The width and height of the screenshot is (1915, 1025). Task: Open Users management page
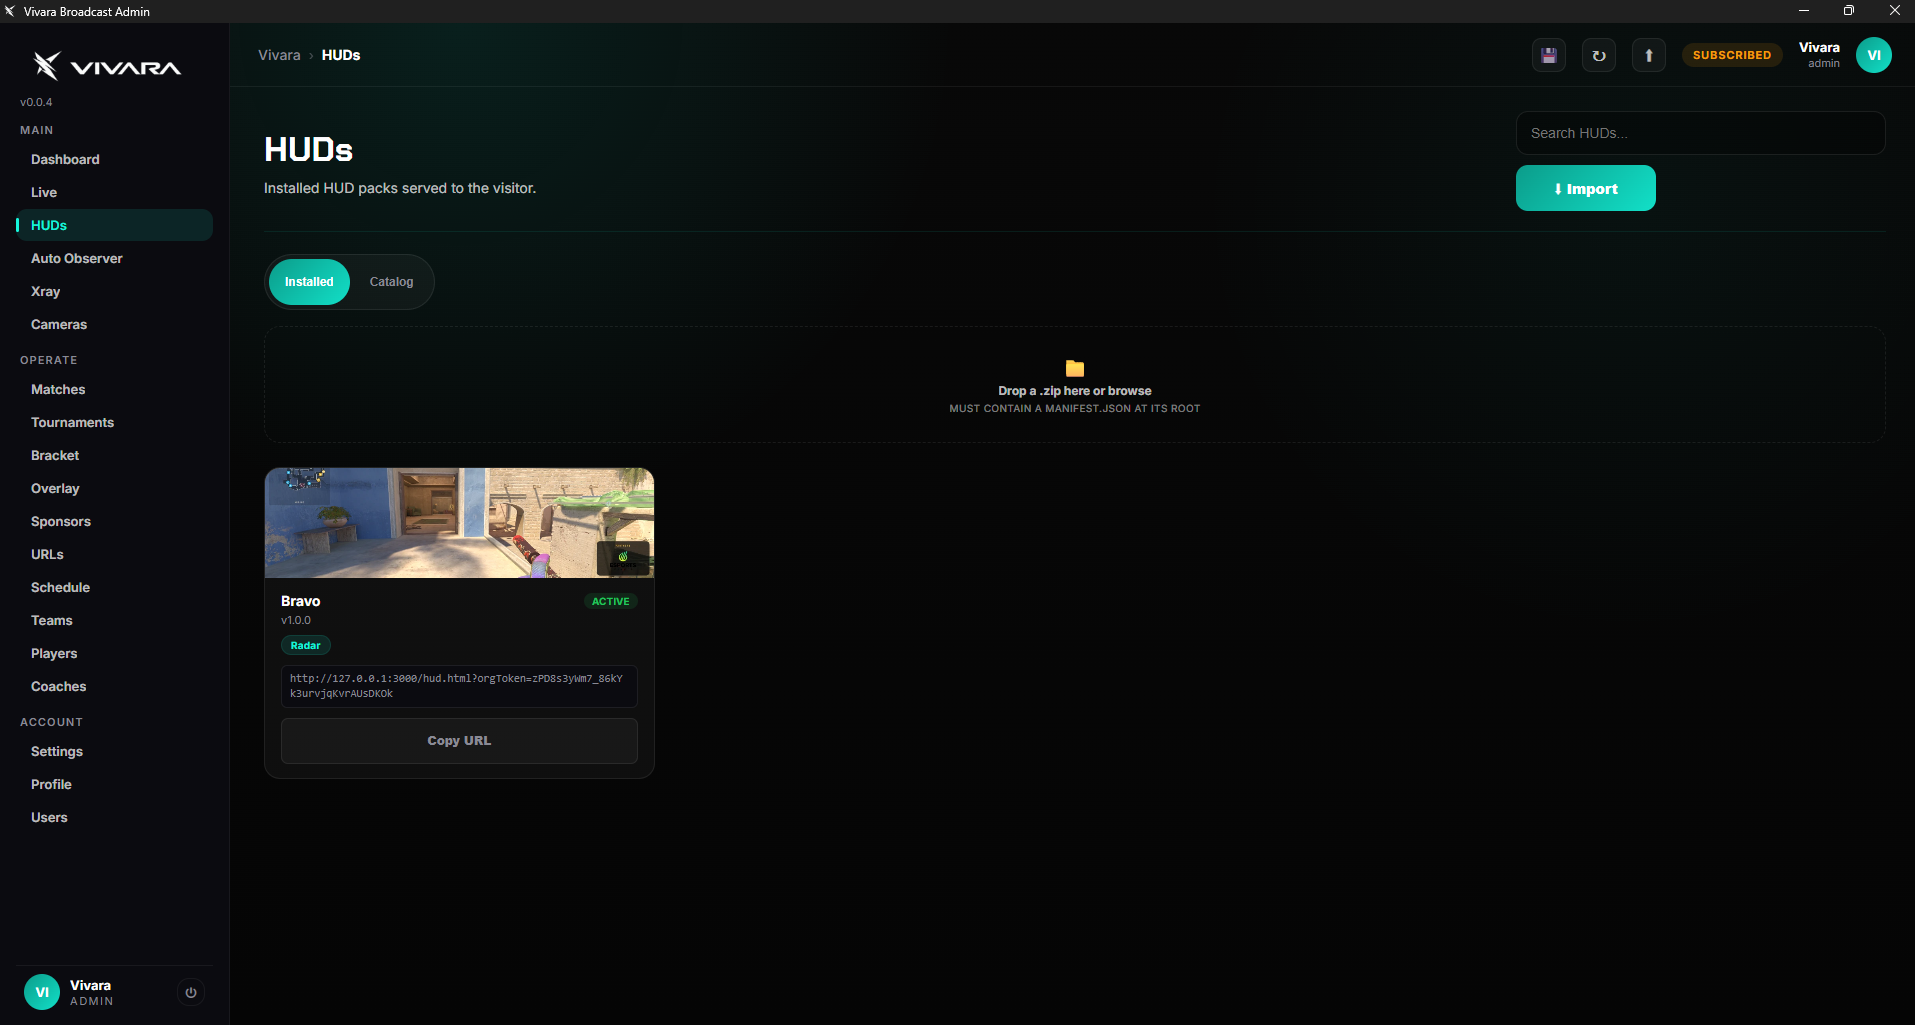click(114, 817)
